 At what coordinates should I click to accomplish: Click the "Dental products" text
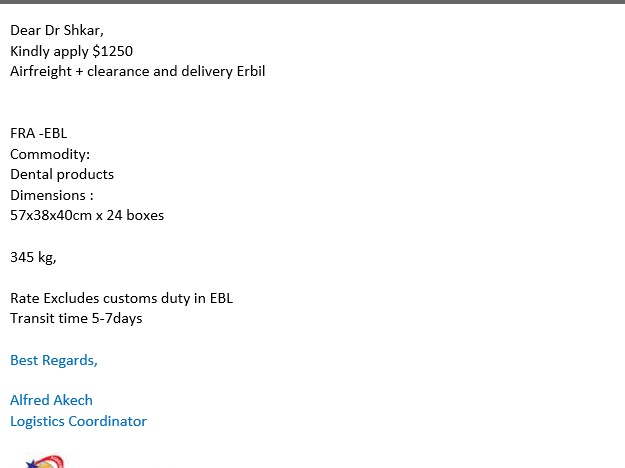[62, 174]
